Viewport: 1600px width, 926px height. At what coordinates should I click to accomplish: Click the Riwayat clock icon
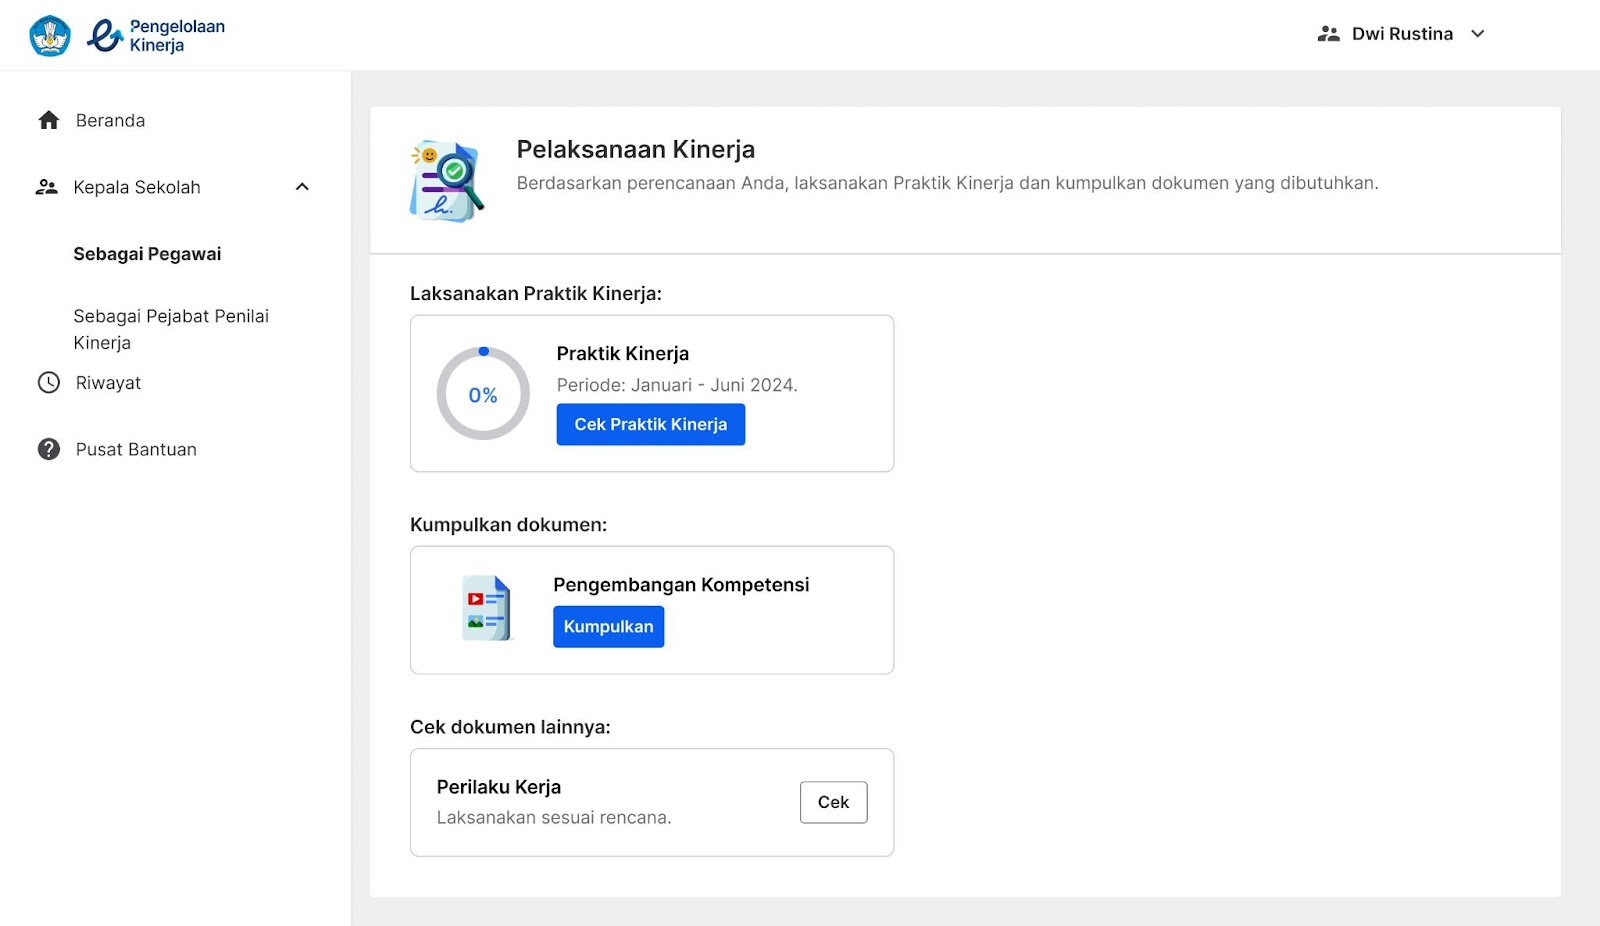pos(49,383)
